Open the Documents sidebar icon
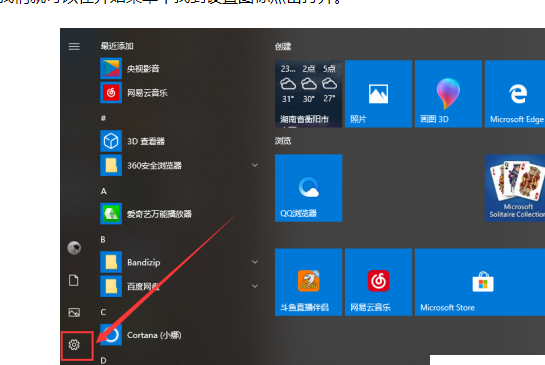 [74, 280]
